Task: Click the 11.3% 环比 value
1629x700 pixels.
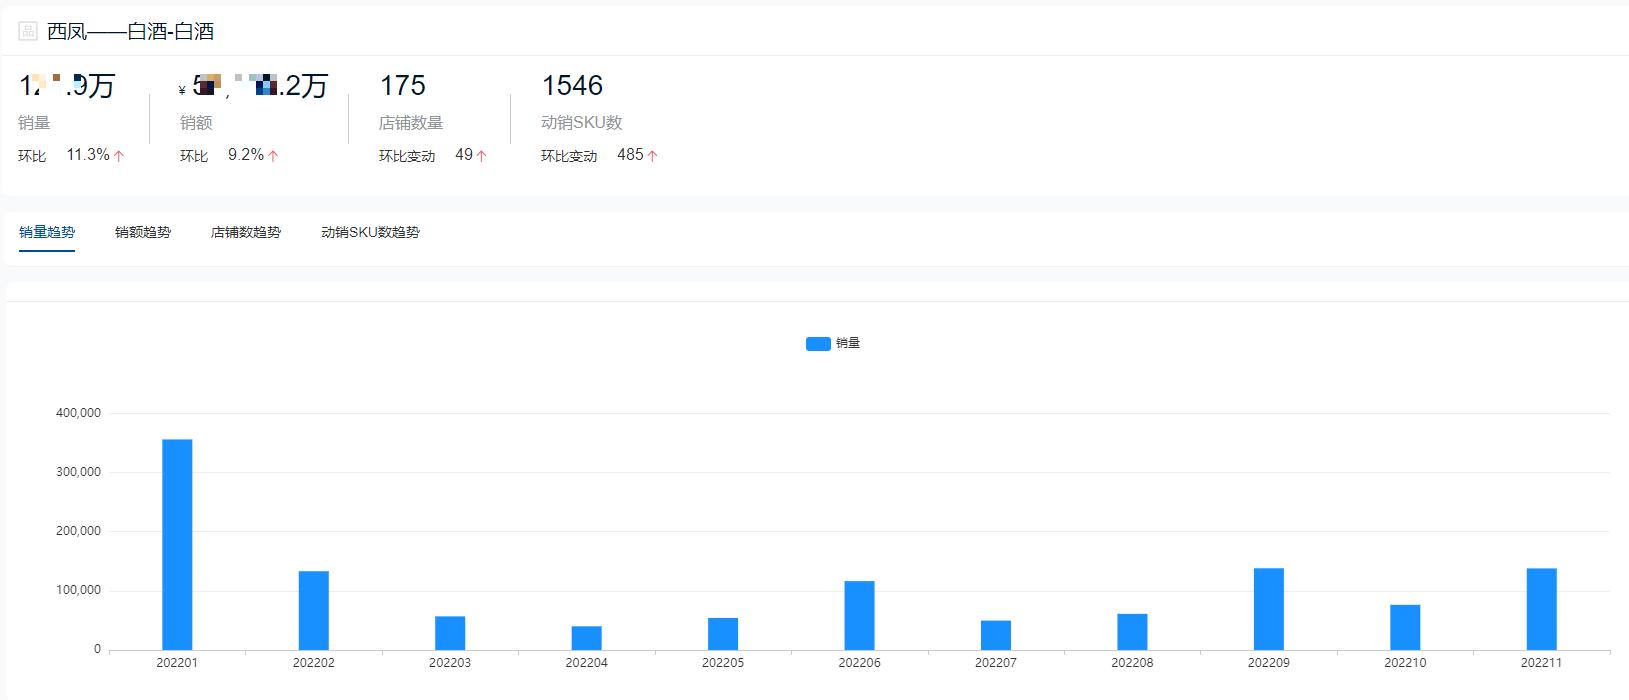Action: [x=88, y=155]
